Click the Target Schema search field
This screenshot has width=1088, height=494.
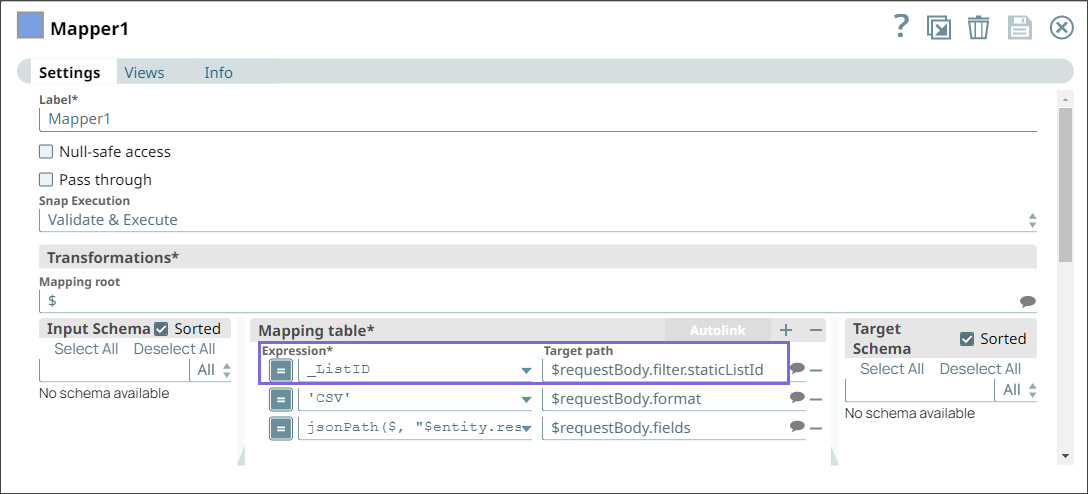pyautogui.click(x=920, y=391)
